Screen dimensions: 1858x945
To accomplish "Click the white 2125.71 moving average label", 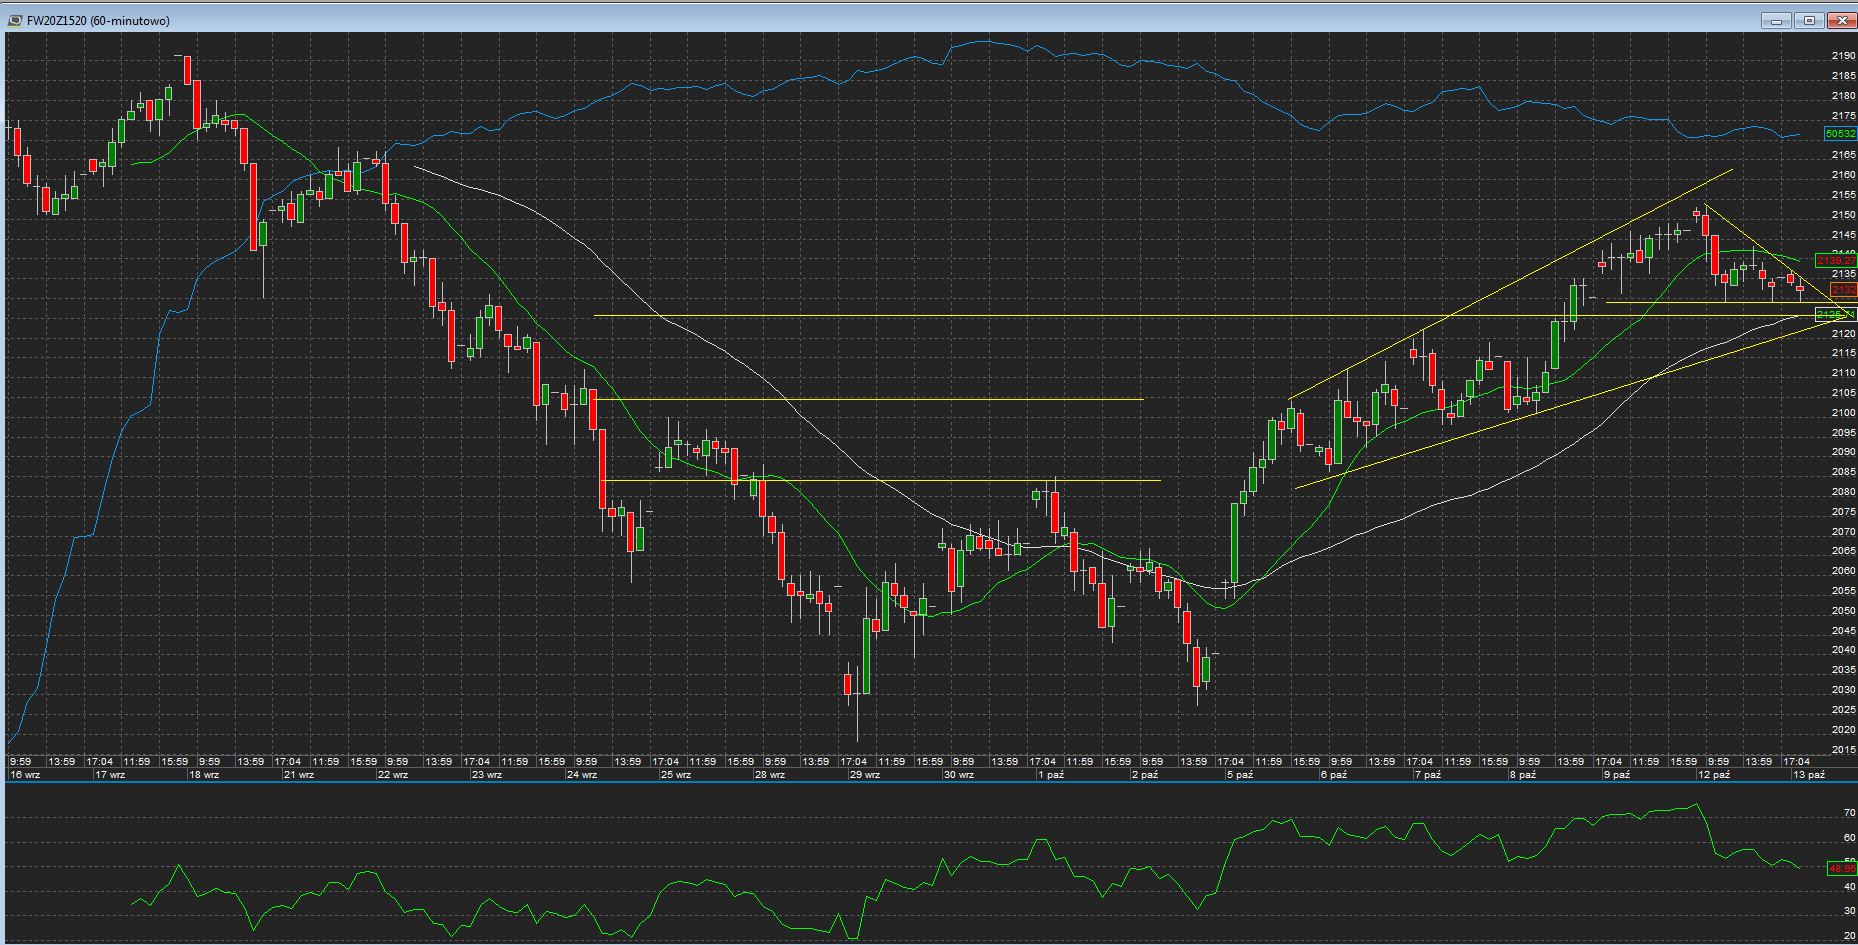I will tap(1836, 315).
